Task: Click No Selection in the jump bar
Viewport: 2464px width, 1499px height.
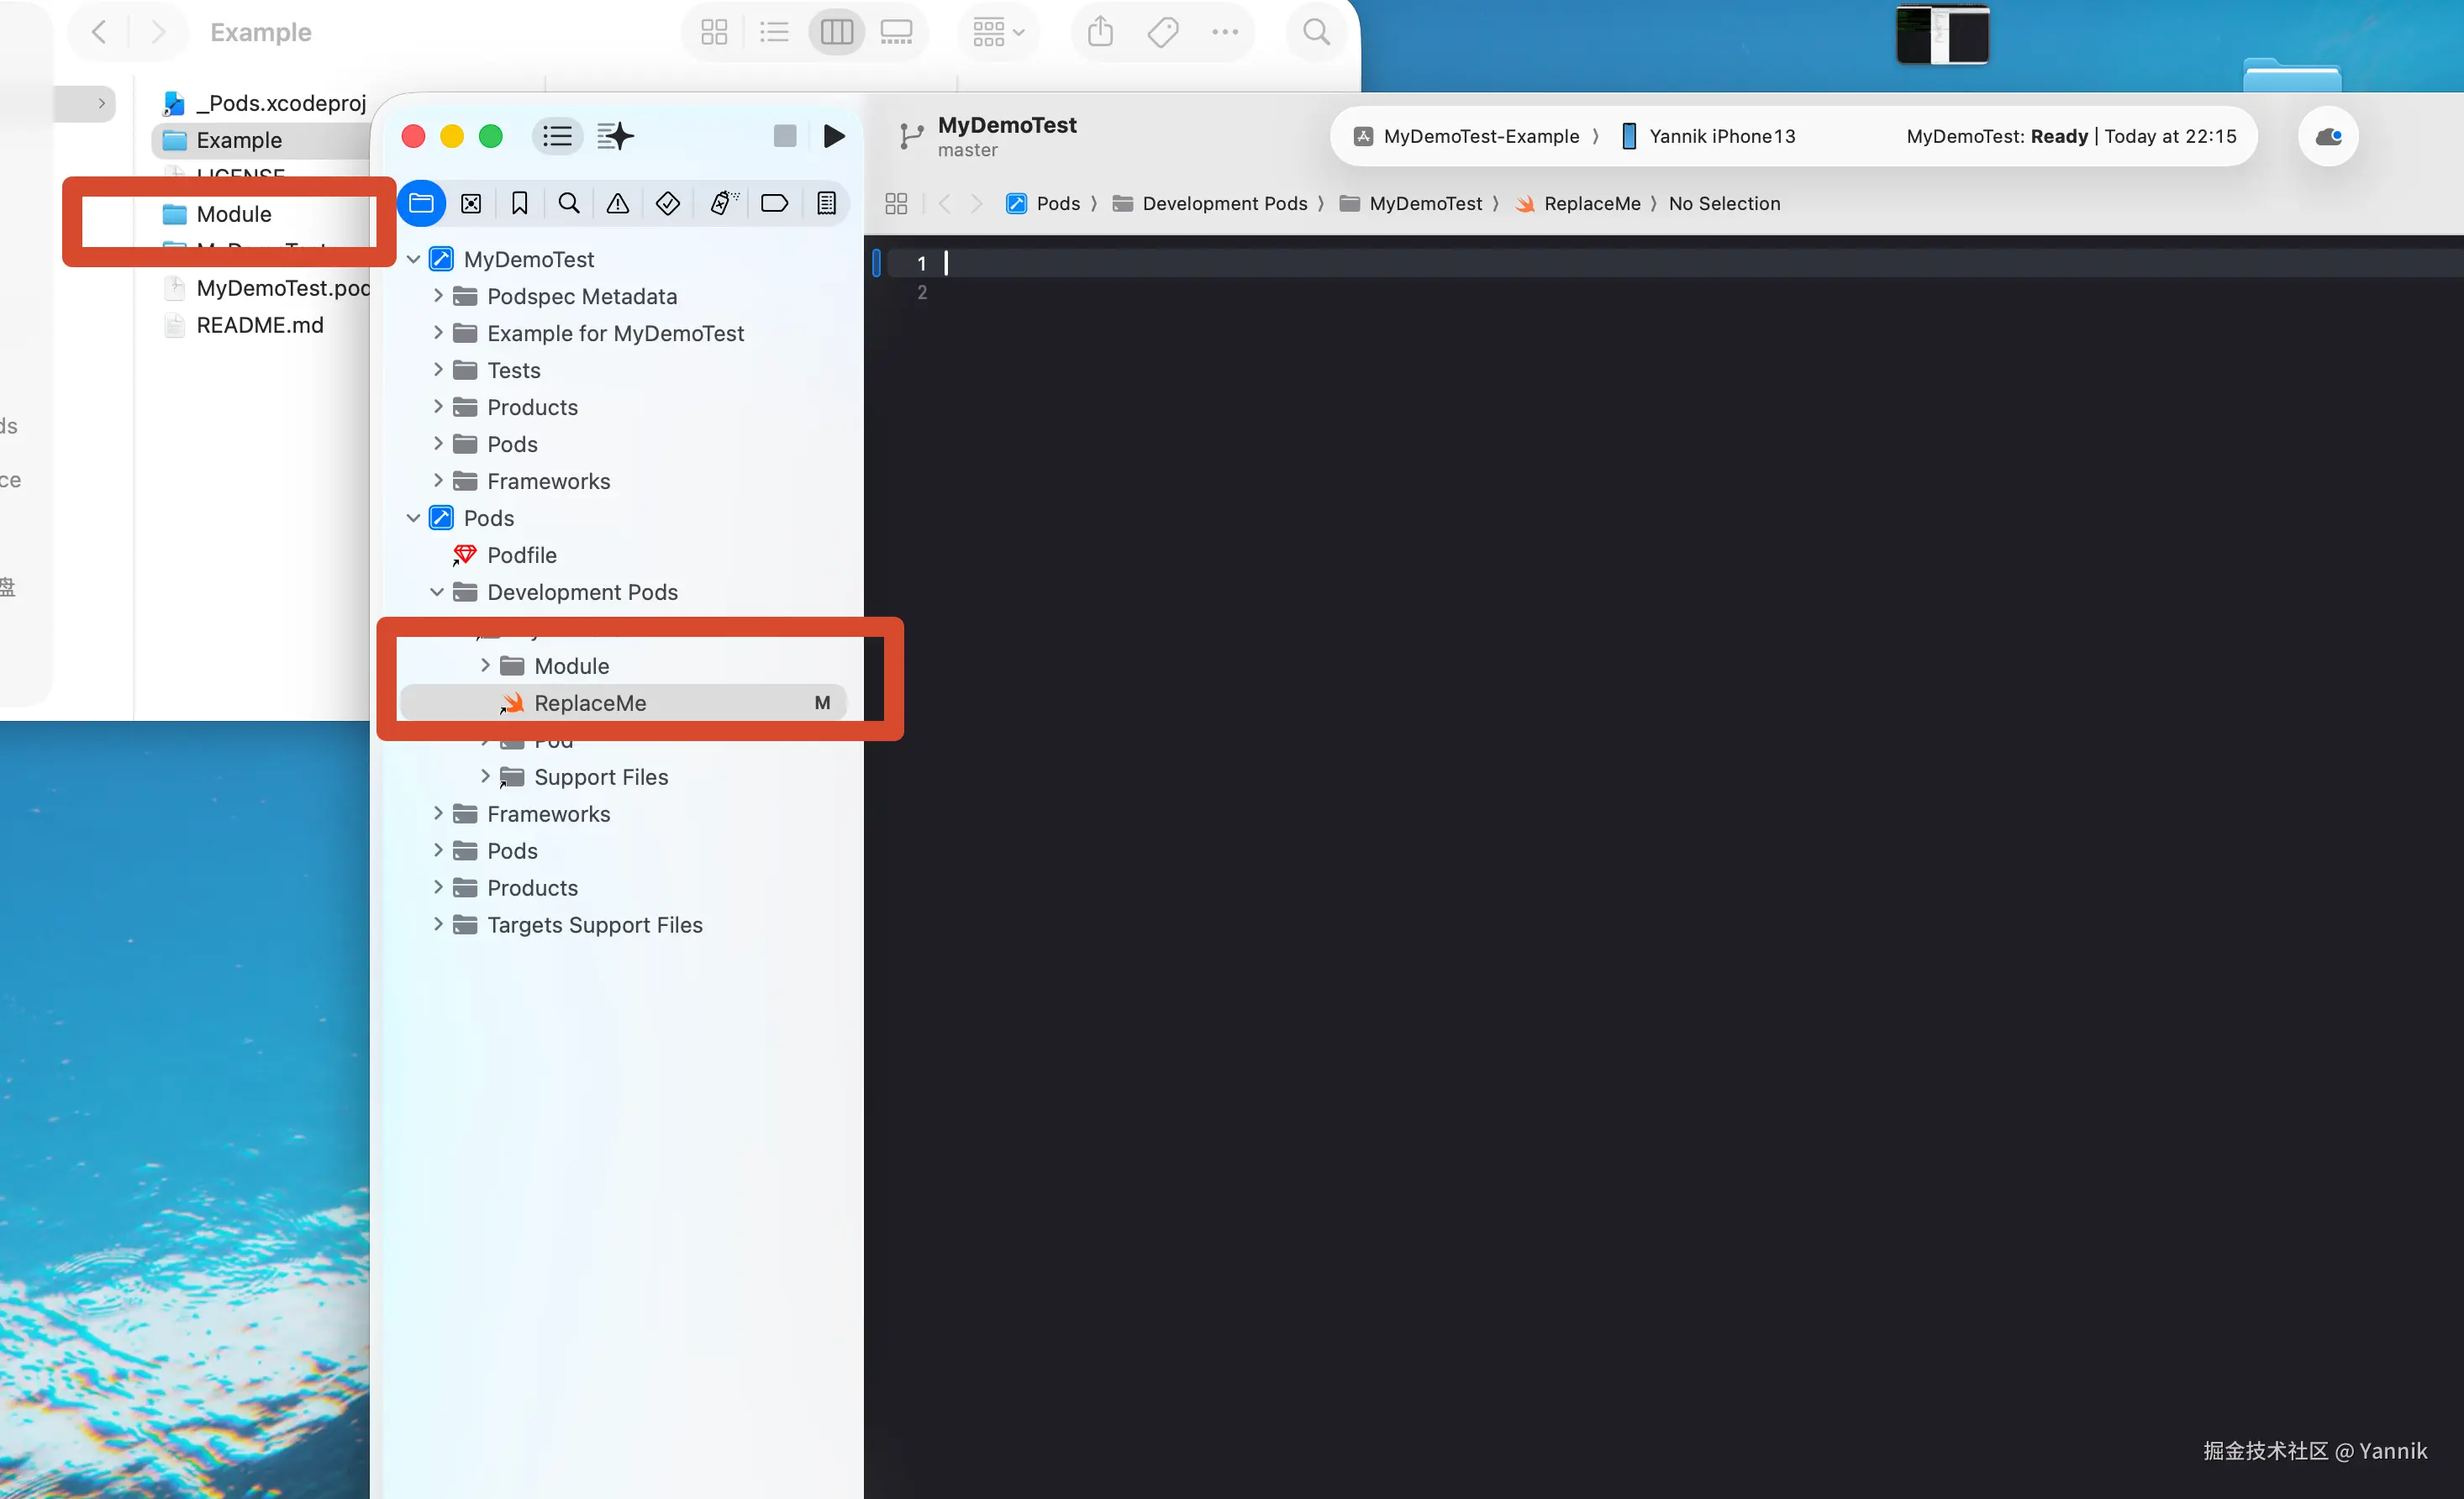Action: [x=1725, y=203]
